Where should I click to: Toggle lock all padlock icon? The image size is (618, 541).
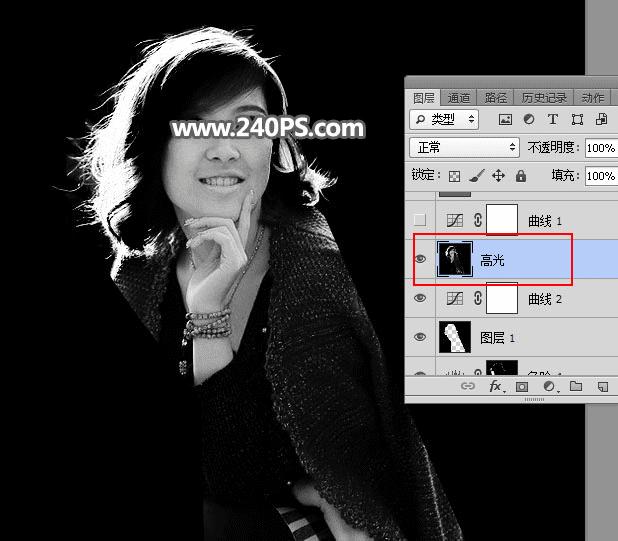(x=521, y=176)
